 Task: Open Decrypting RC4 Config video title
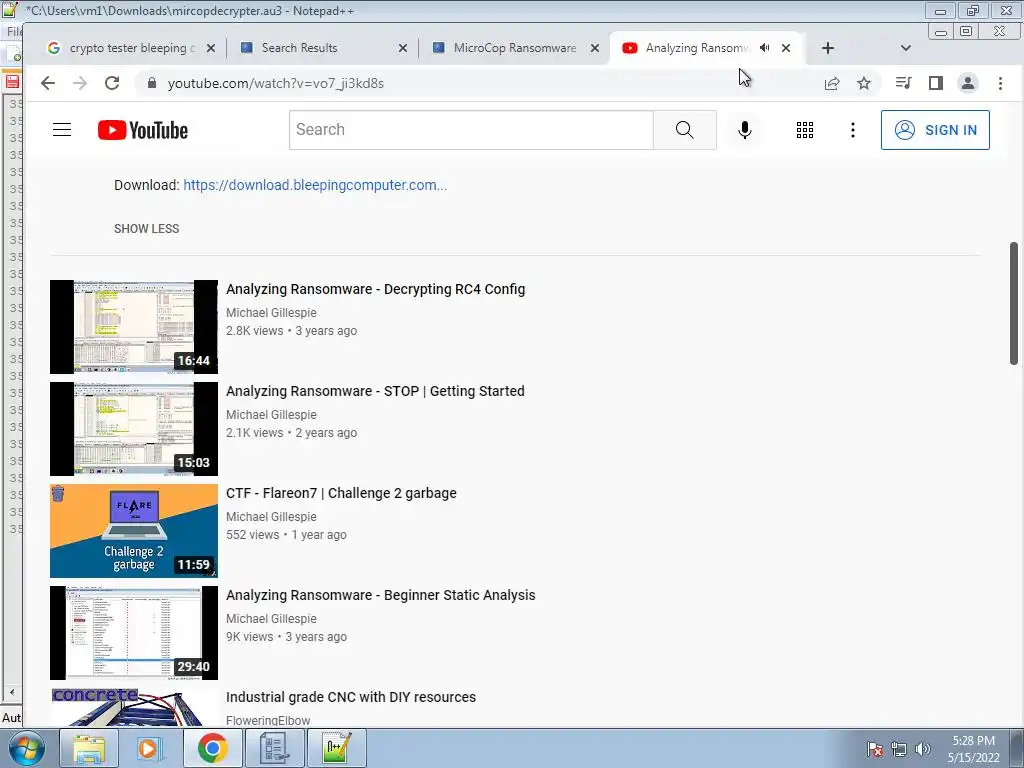click(376, 289)
